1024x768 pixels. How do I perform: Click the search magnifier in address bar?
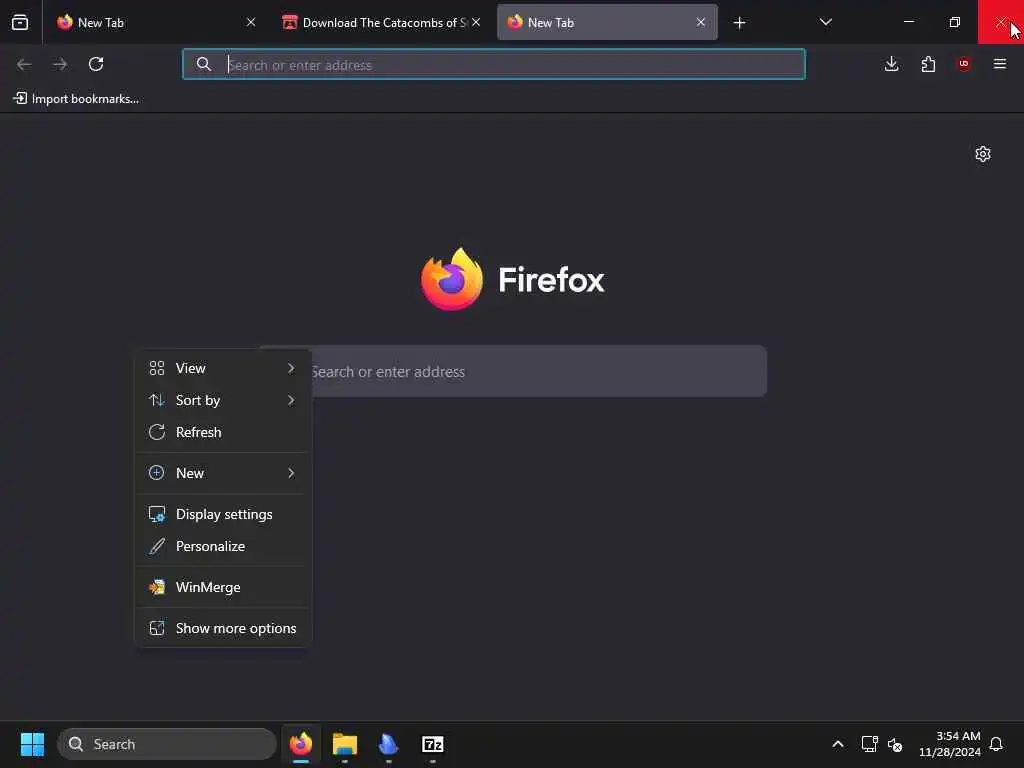[204, 64]
